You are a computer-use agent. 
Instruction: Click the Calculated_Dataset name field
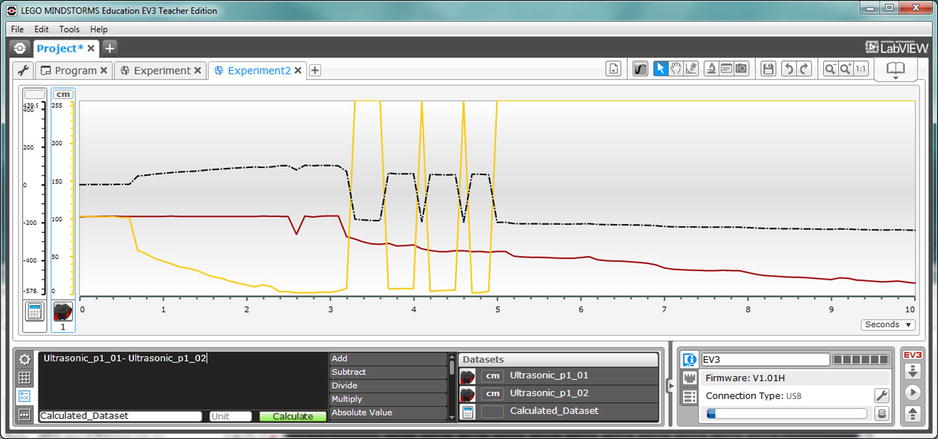point(120,416)
